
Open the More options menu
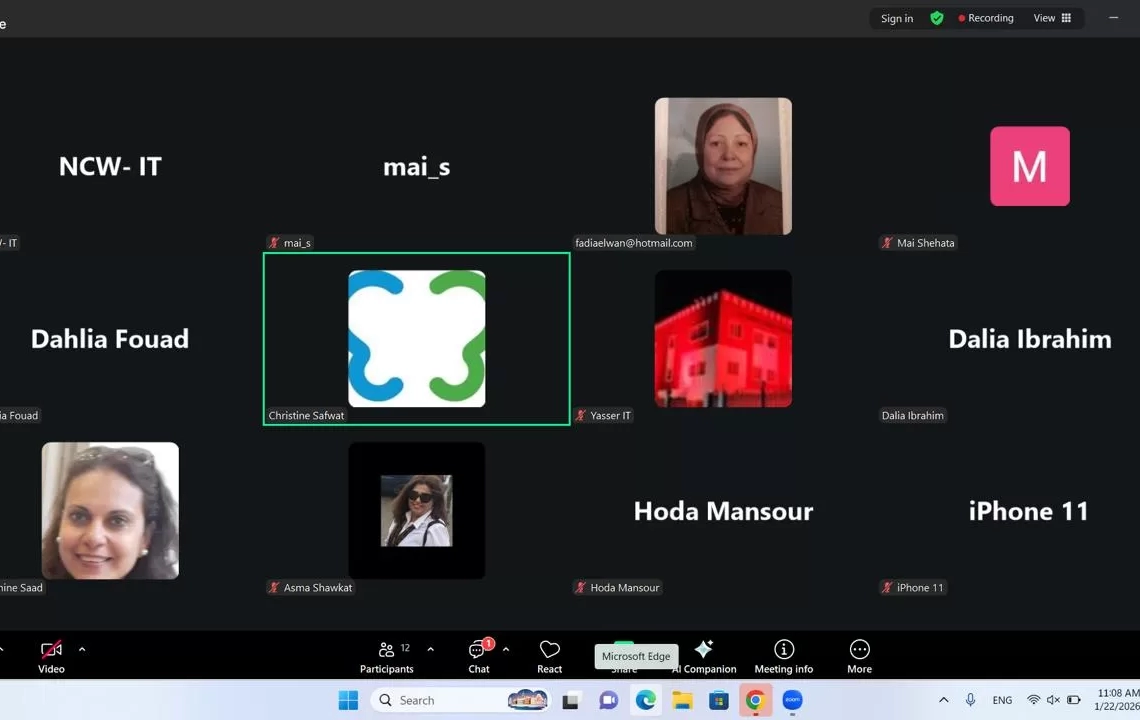[x=859, y=656]
